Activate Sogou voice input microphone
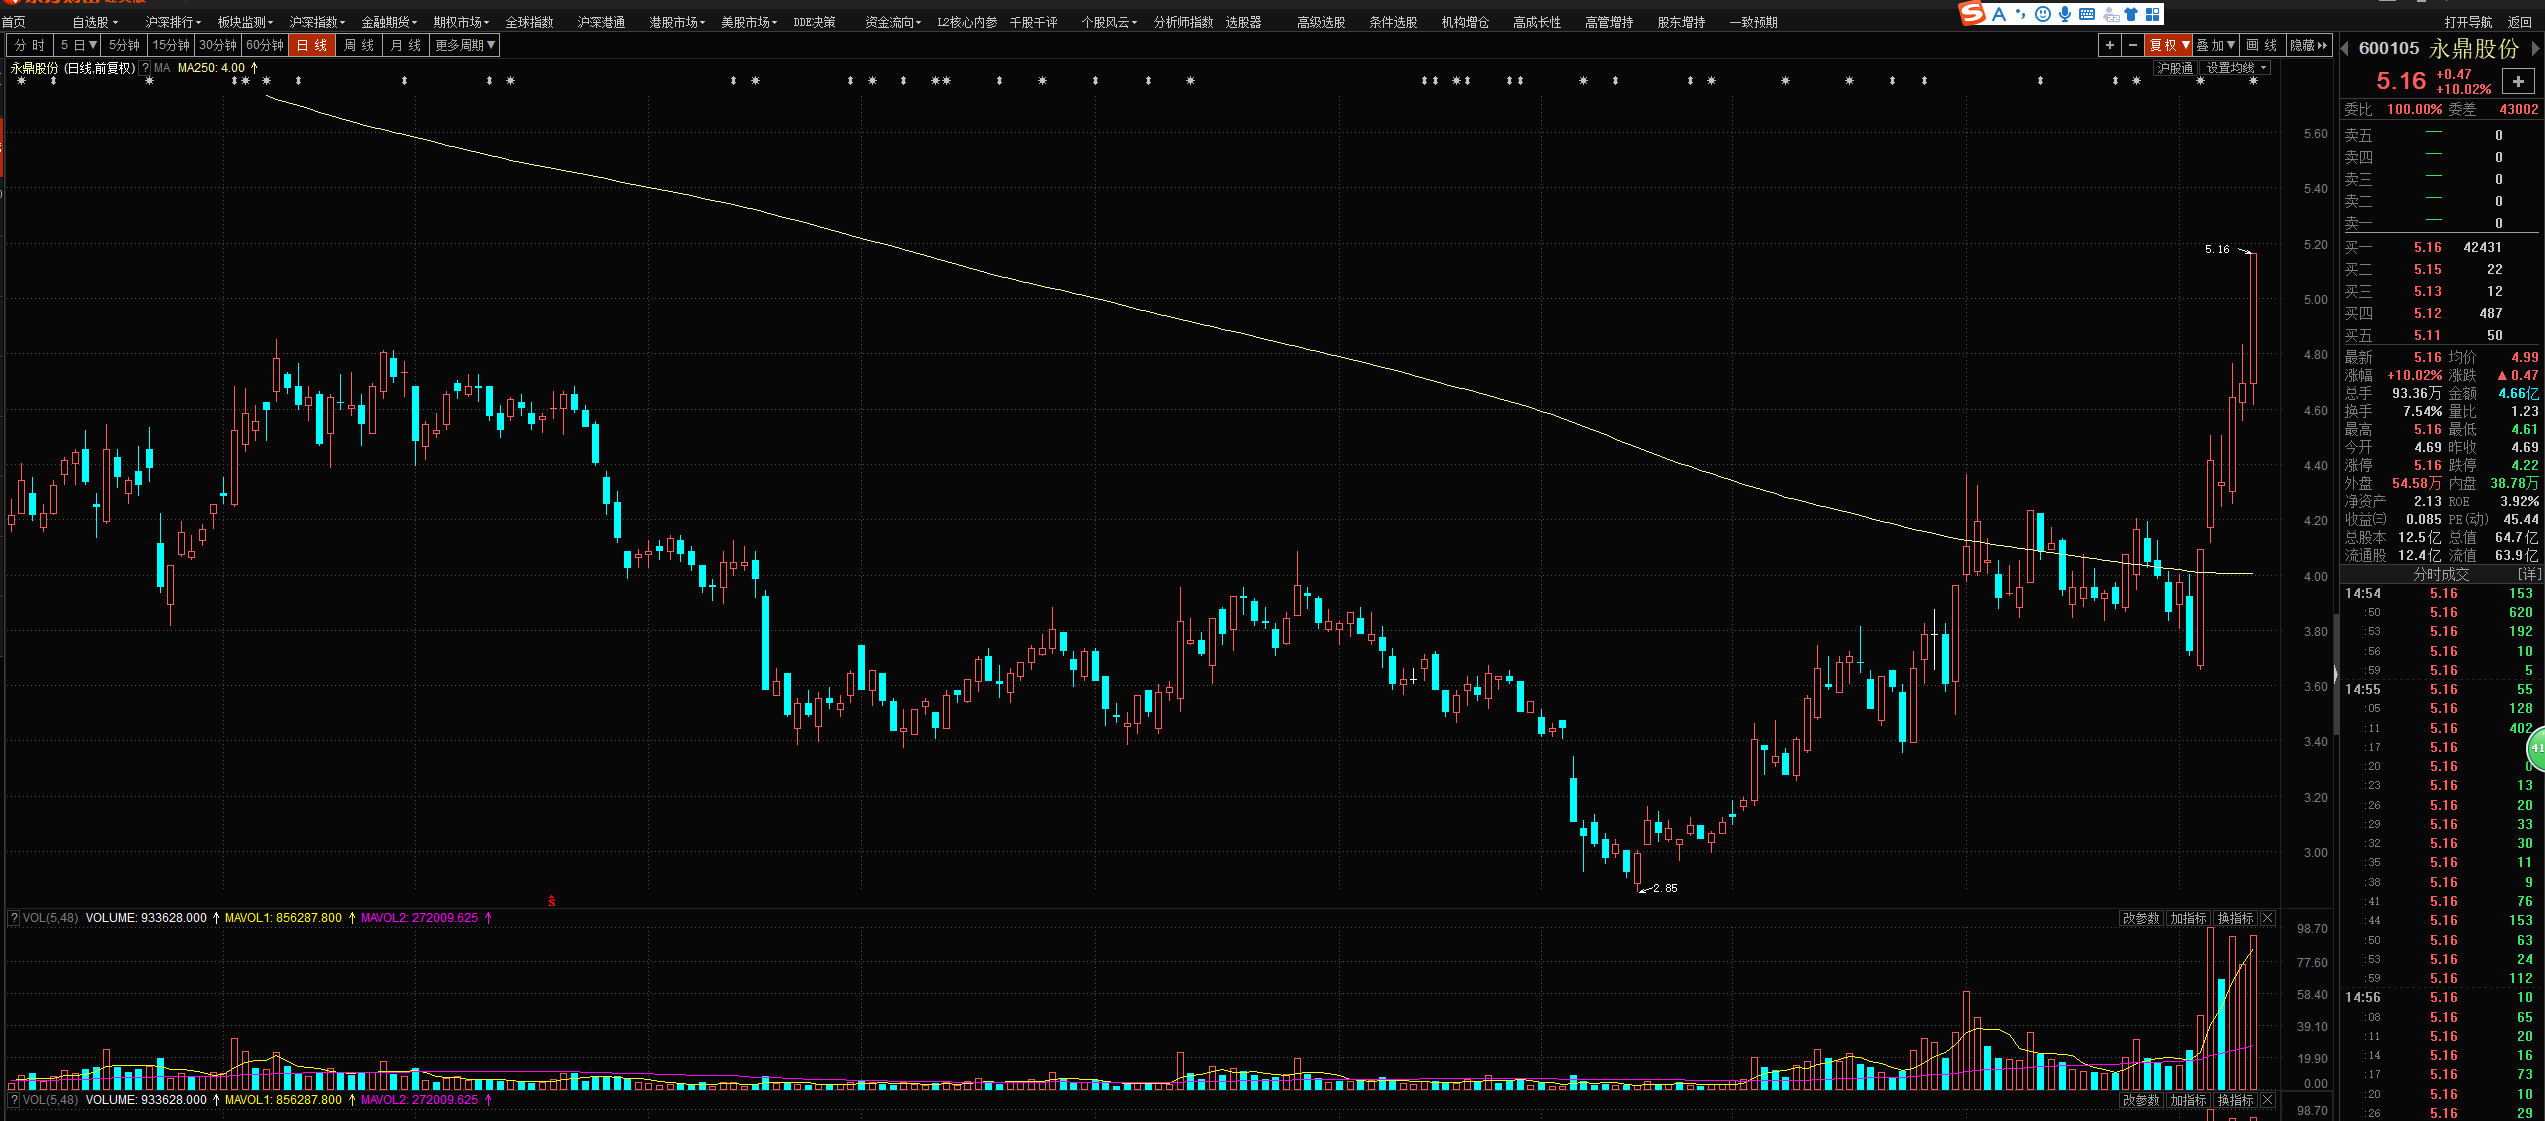 pos(2064,14)
